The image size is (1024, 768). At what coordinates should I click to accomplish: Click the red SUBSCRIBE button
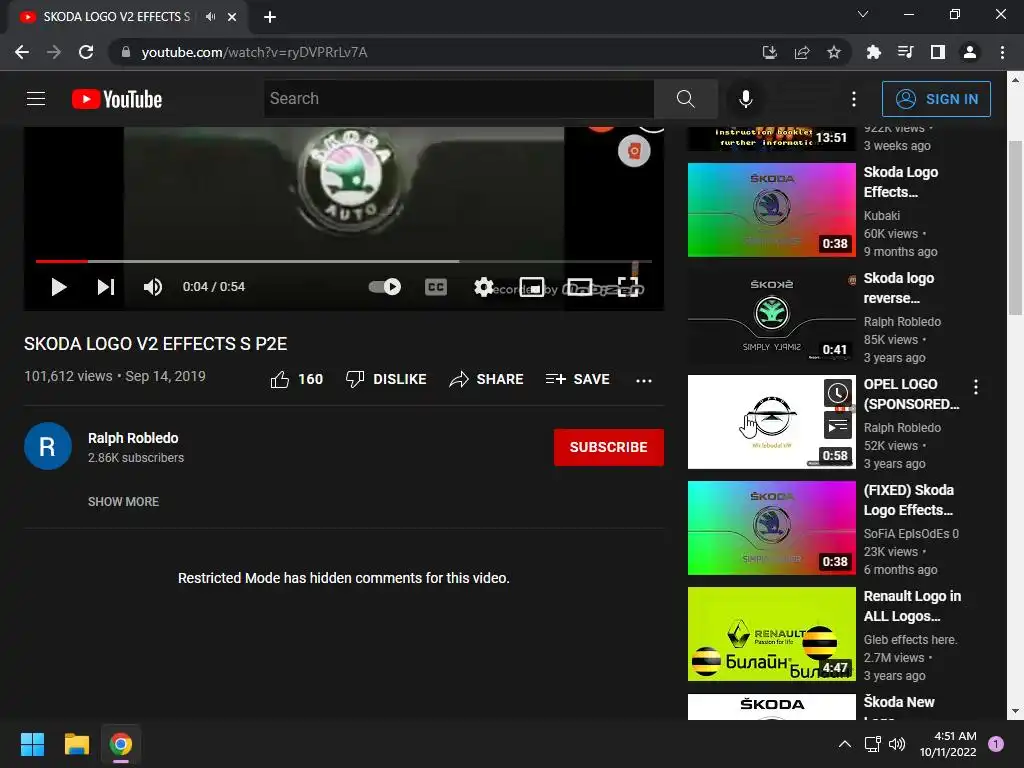pos(609,447)
